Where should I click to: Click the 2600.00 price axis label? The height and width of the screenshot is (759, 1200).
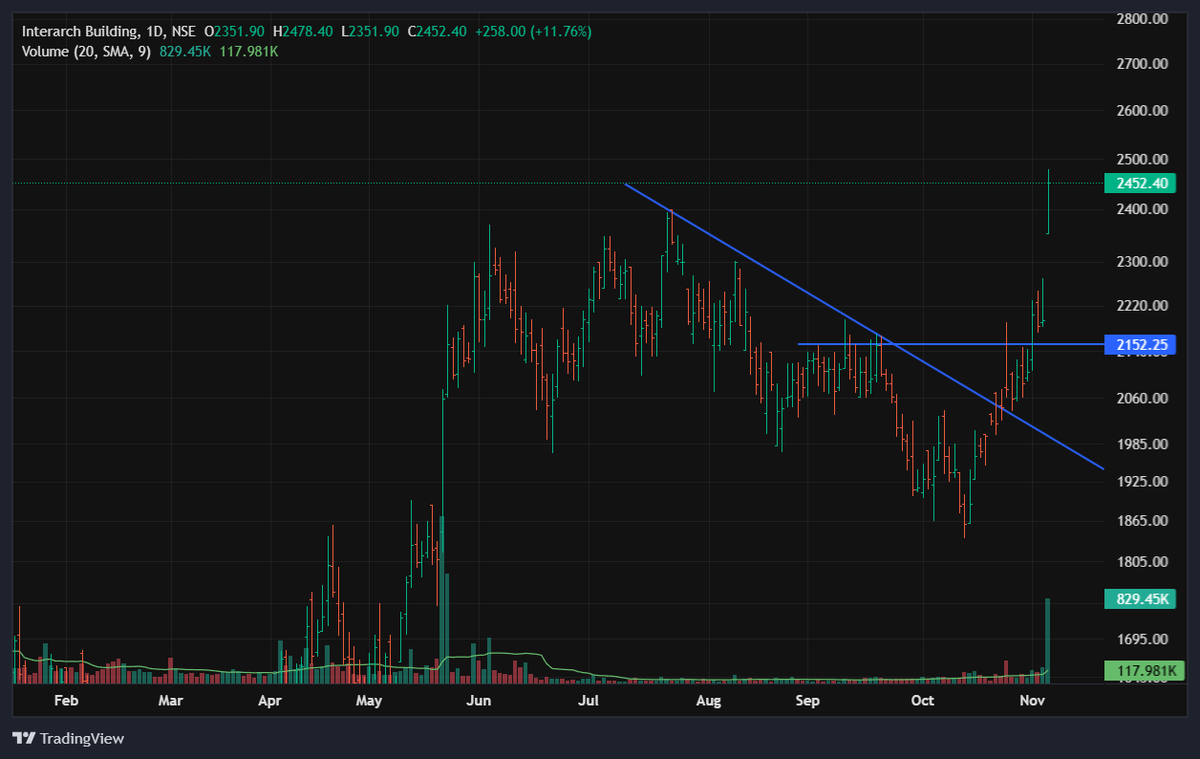(x=1142, y=111)
